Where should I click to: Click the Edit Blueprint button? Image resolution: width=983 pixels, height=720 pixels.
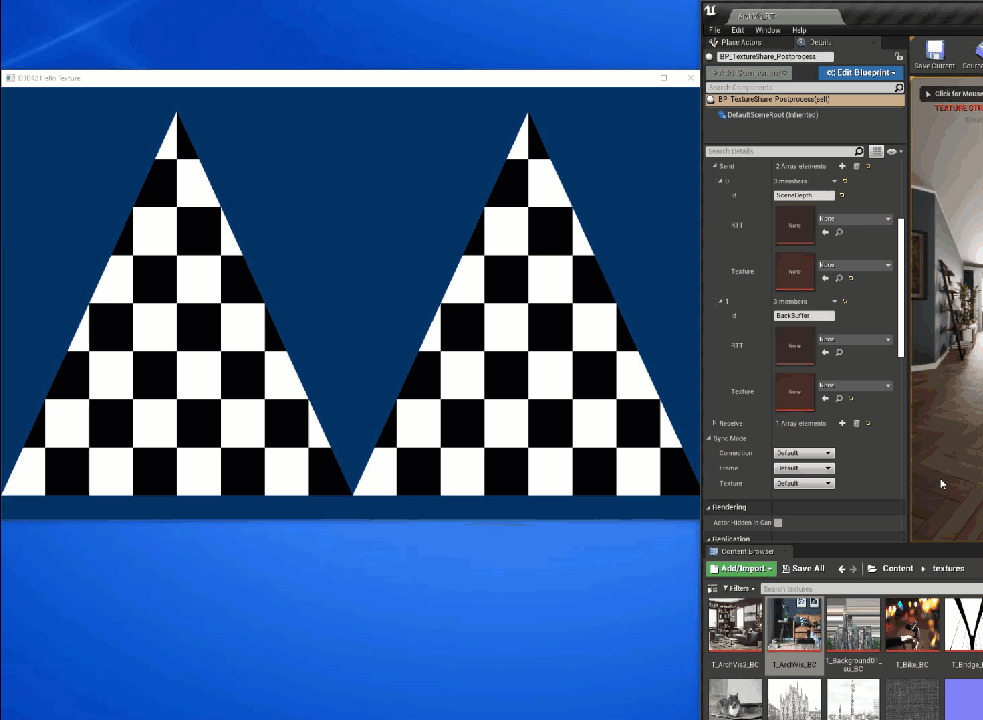[x=860, y=73]
